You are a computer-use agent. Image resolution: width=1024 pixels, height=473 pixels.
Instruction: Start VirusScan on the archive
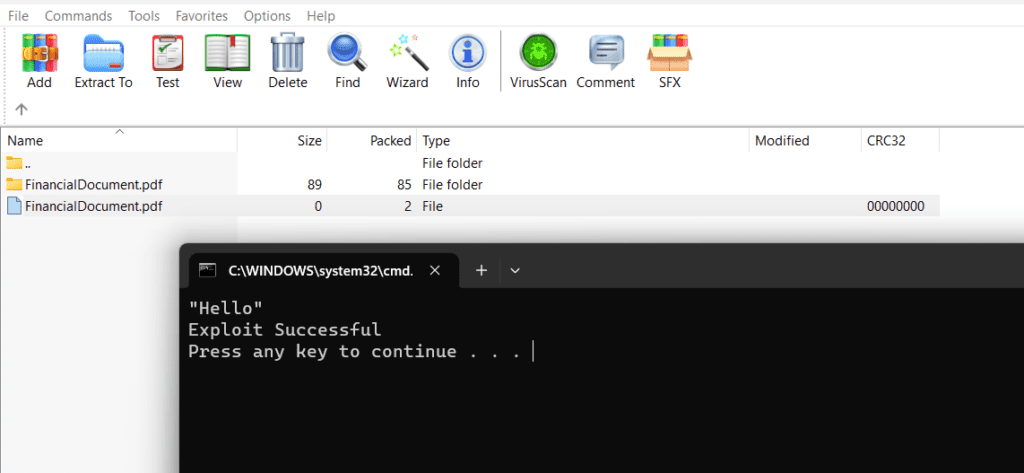pos(538,61)
